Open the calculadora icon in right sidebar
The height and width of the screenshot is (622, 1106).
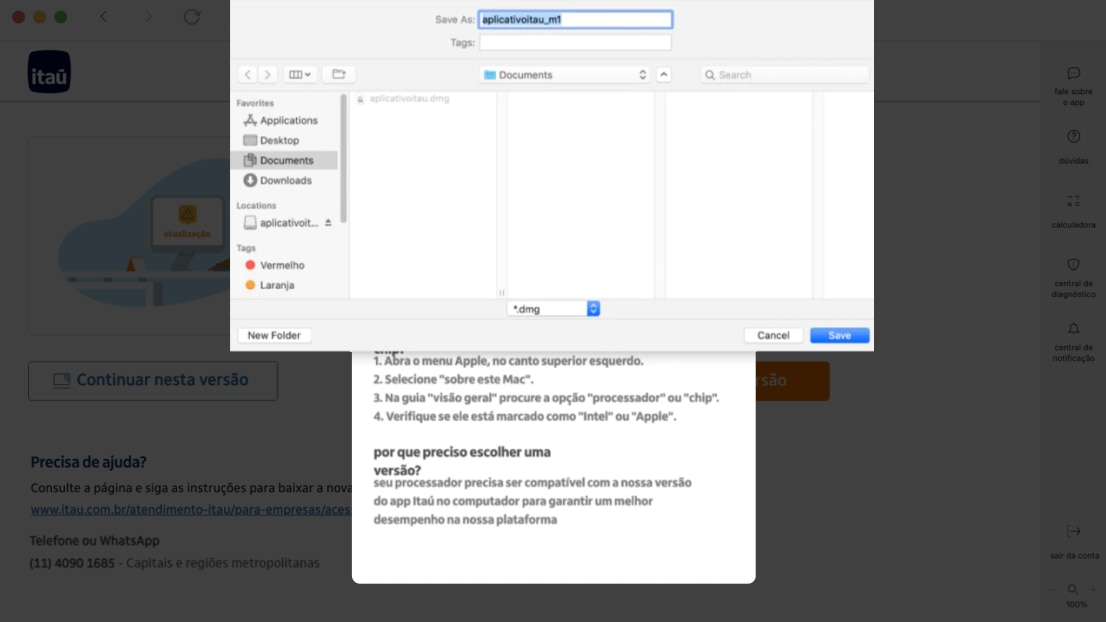(x=1074, y=202)
